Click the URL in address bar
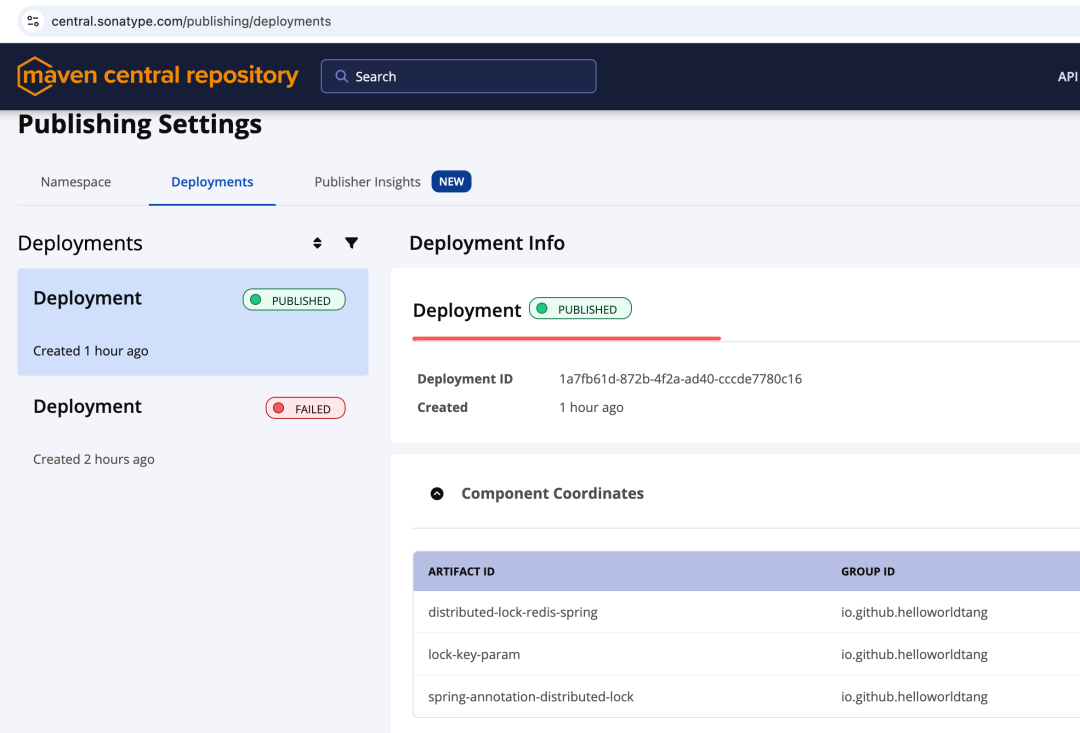 point(191,21)
